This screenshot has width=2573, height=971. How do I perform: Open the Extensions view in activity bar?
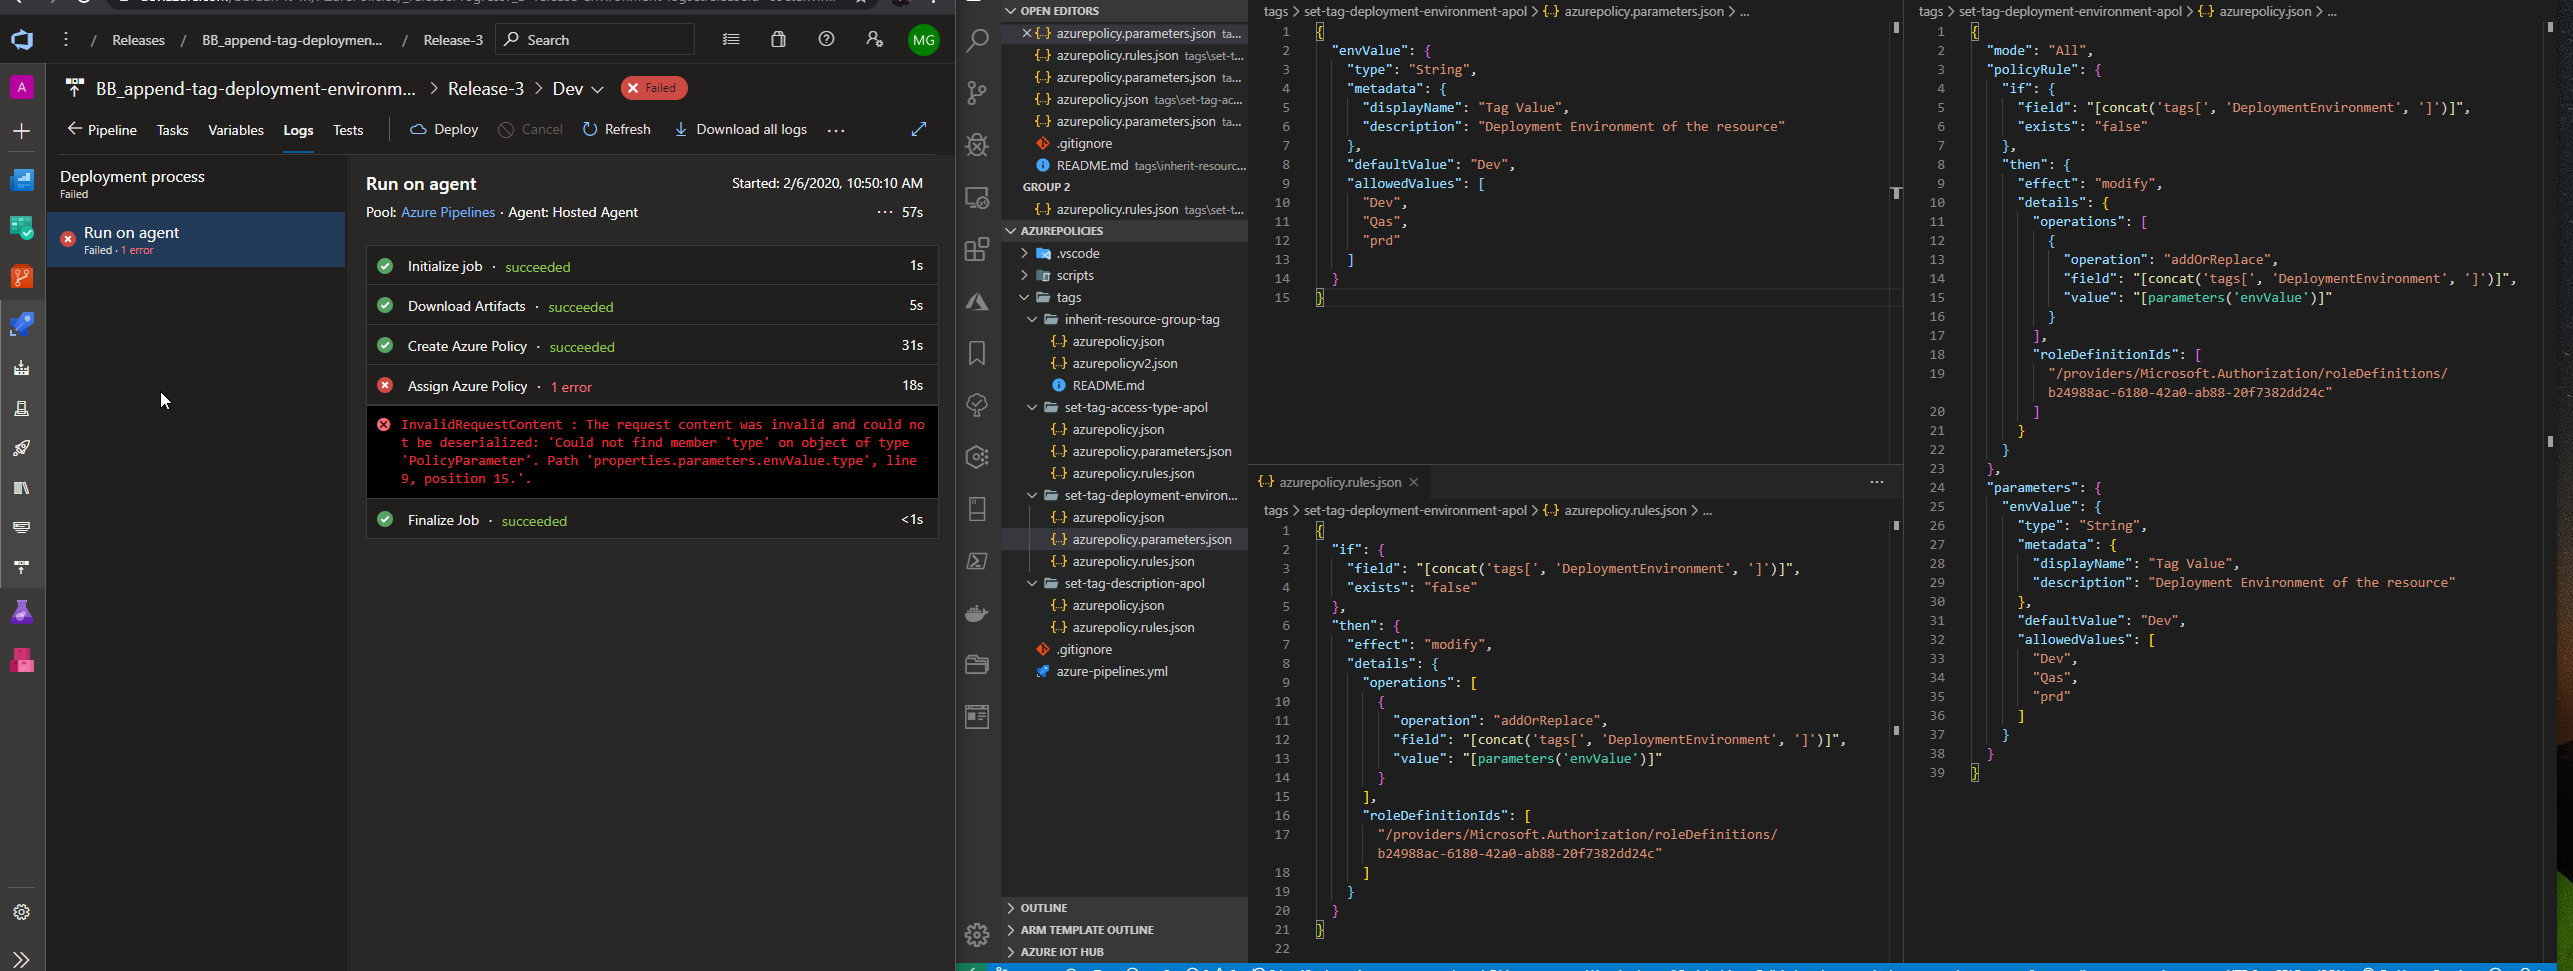977,249
